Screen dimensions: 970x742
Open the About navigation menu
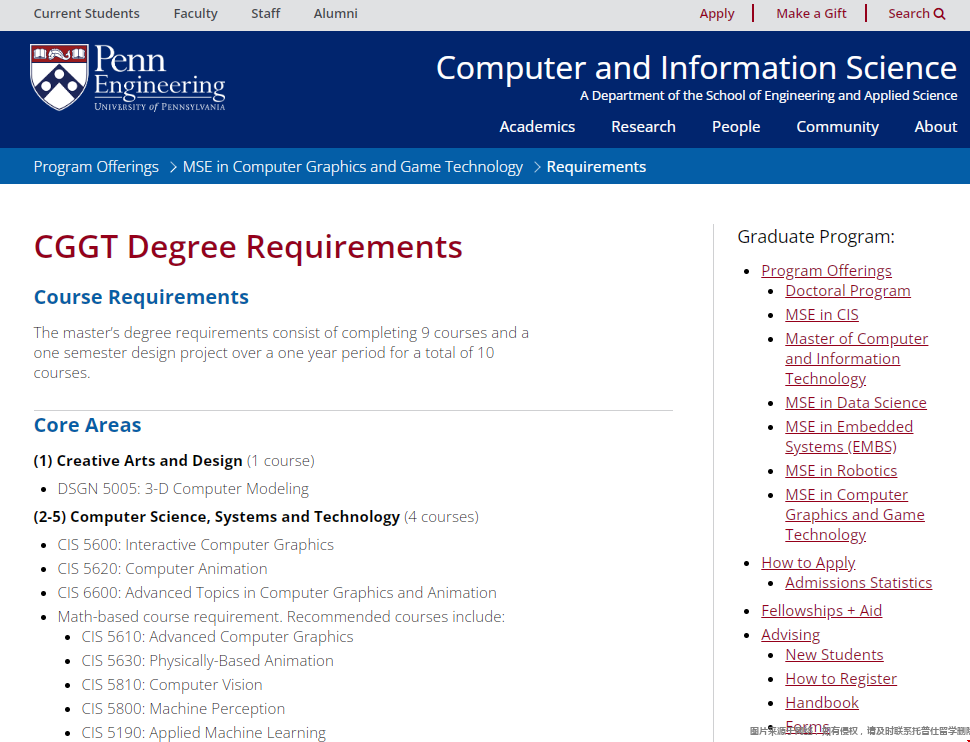click(935, 127)
